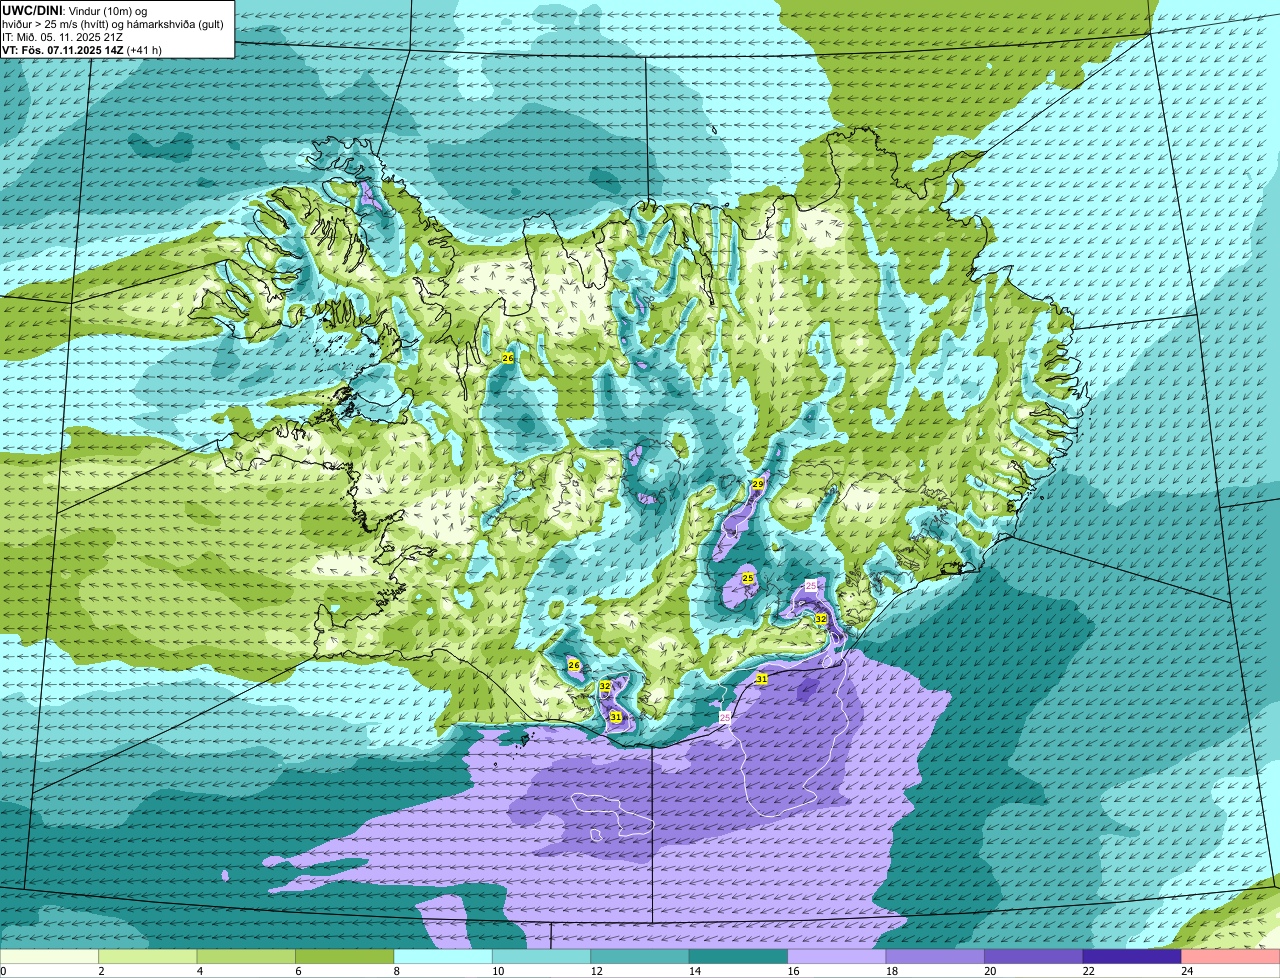Click the legend tick label '2'
The width and height of the screenshot is (1280, 978).
tap(101, 971)
